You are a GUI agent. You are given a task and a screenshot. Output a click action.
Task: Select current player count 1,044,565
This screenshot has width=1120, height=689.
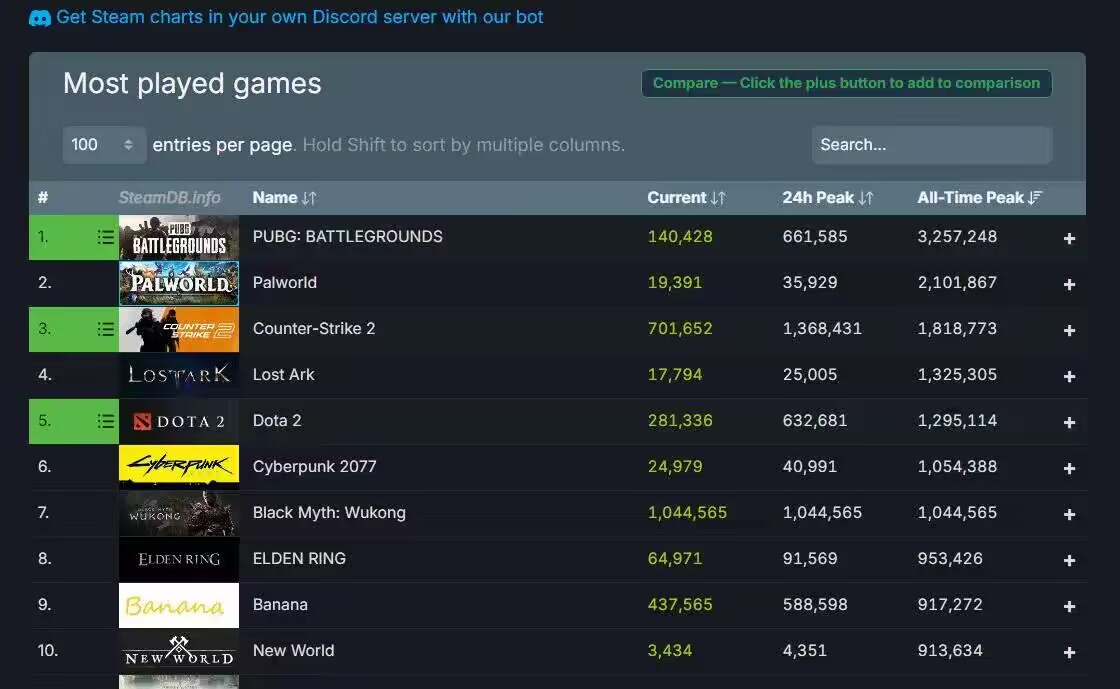pos(687,513)
